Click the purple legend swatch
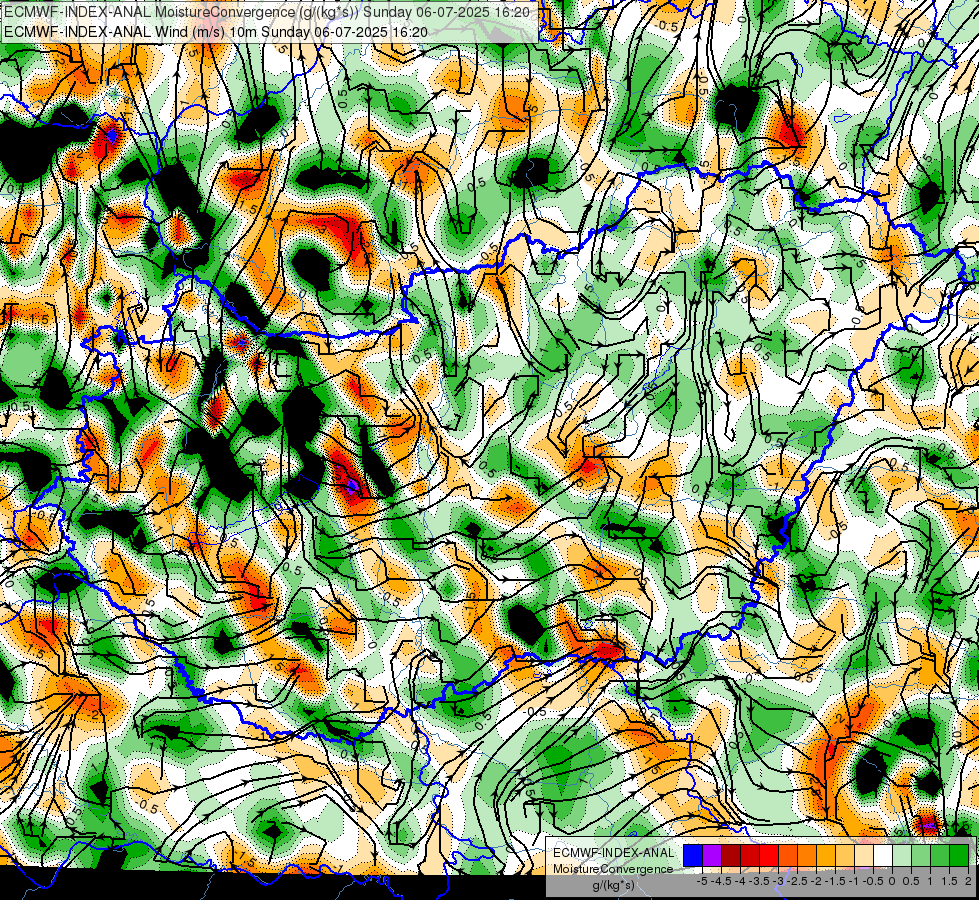 (712, 856)
